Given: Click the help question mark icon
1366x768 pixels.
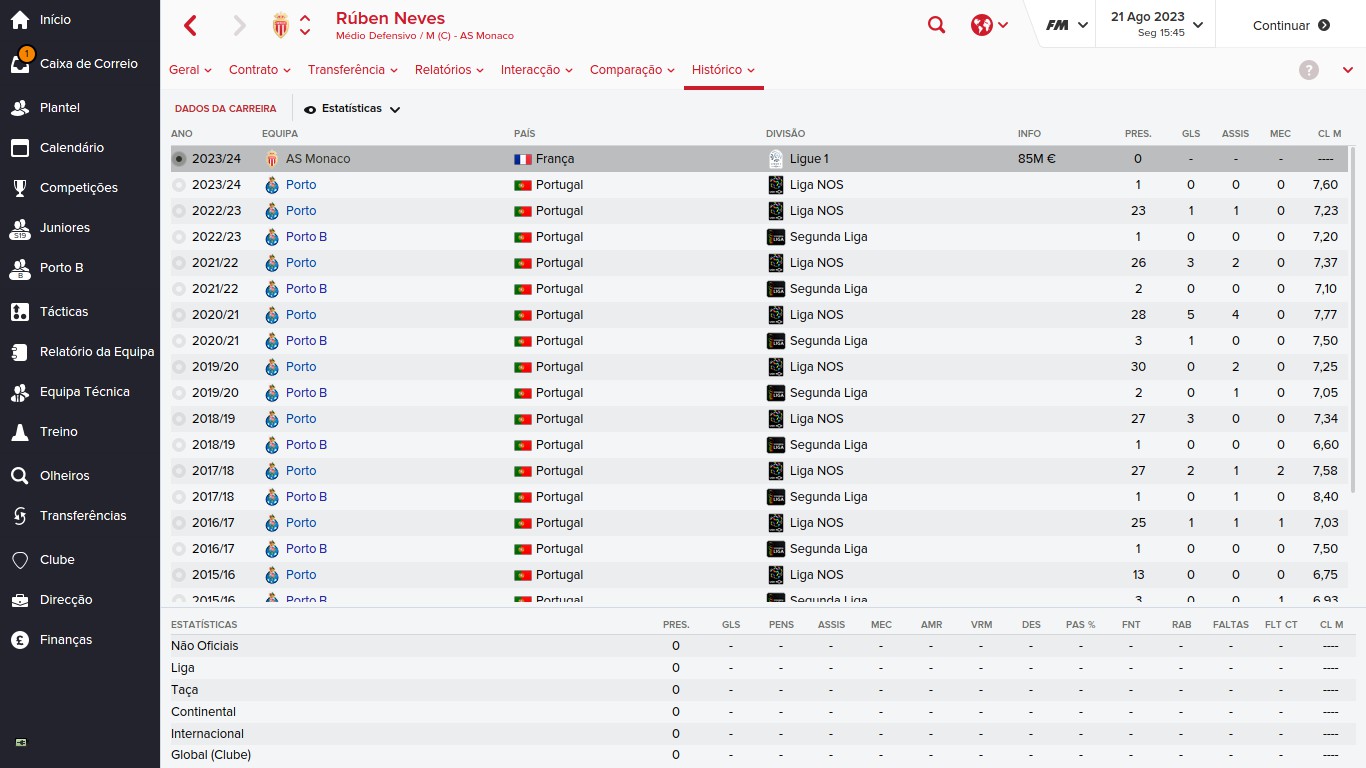Looking at the screenshot, I should pyautogui.click(x=1308, y=70).
